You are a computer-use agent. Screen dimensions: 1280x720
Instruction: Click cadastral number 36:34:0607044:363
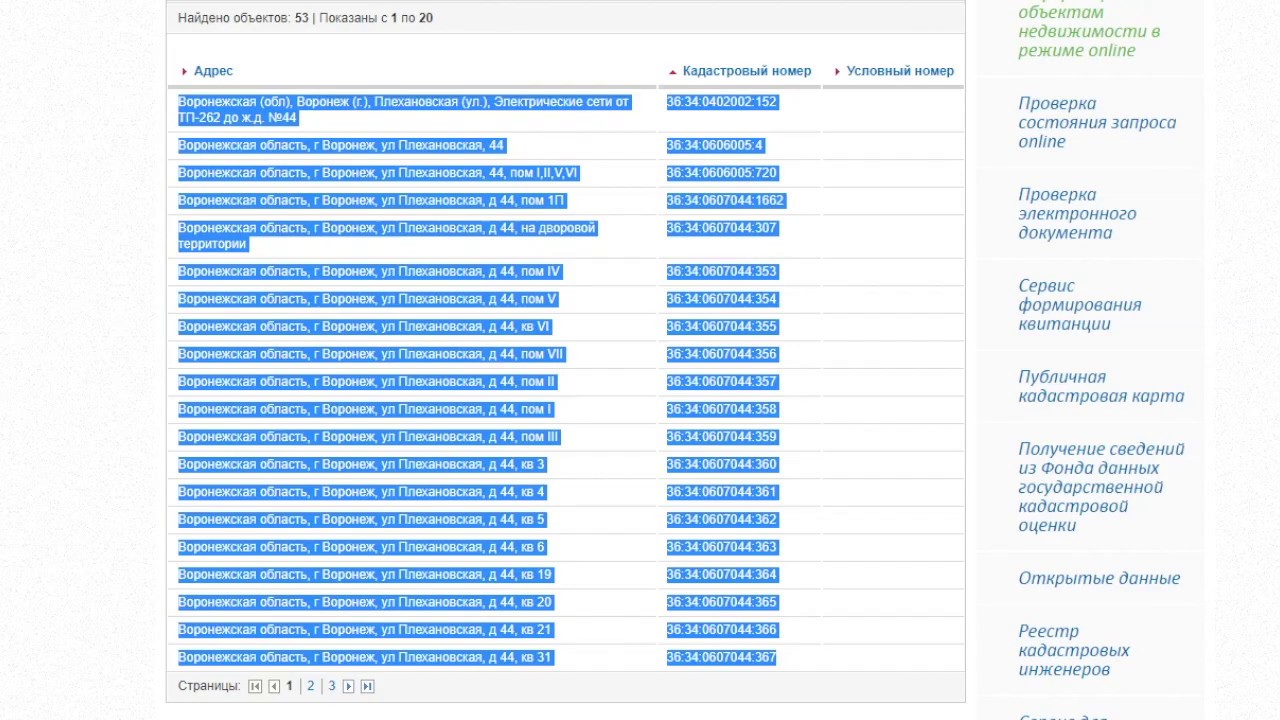click(721, 547)
